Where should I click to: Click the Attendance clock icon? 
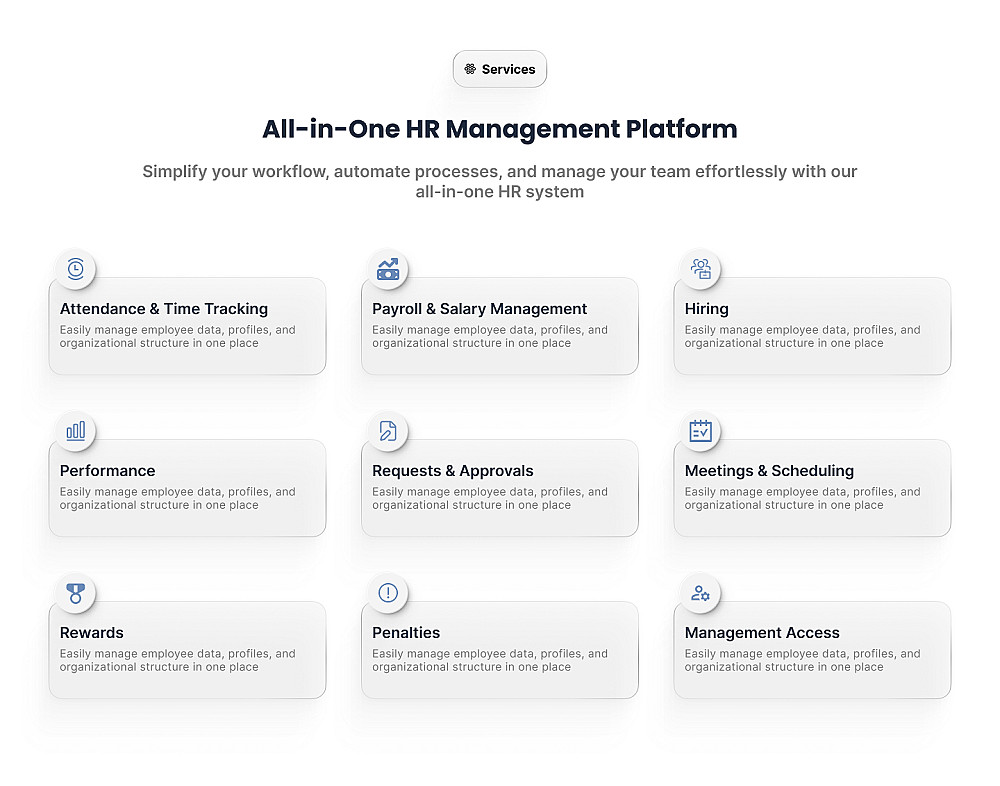click(76, 269)
